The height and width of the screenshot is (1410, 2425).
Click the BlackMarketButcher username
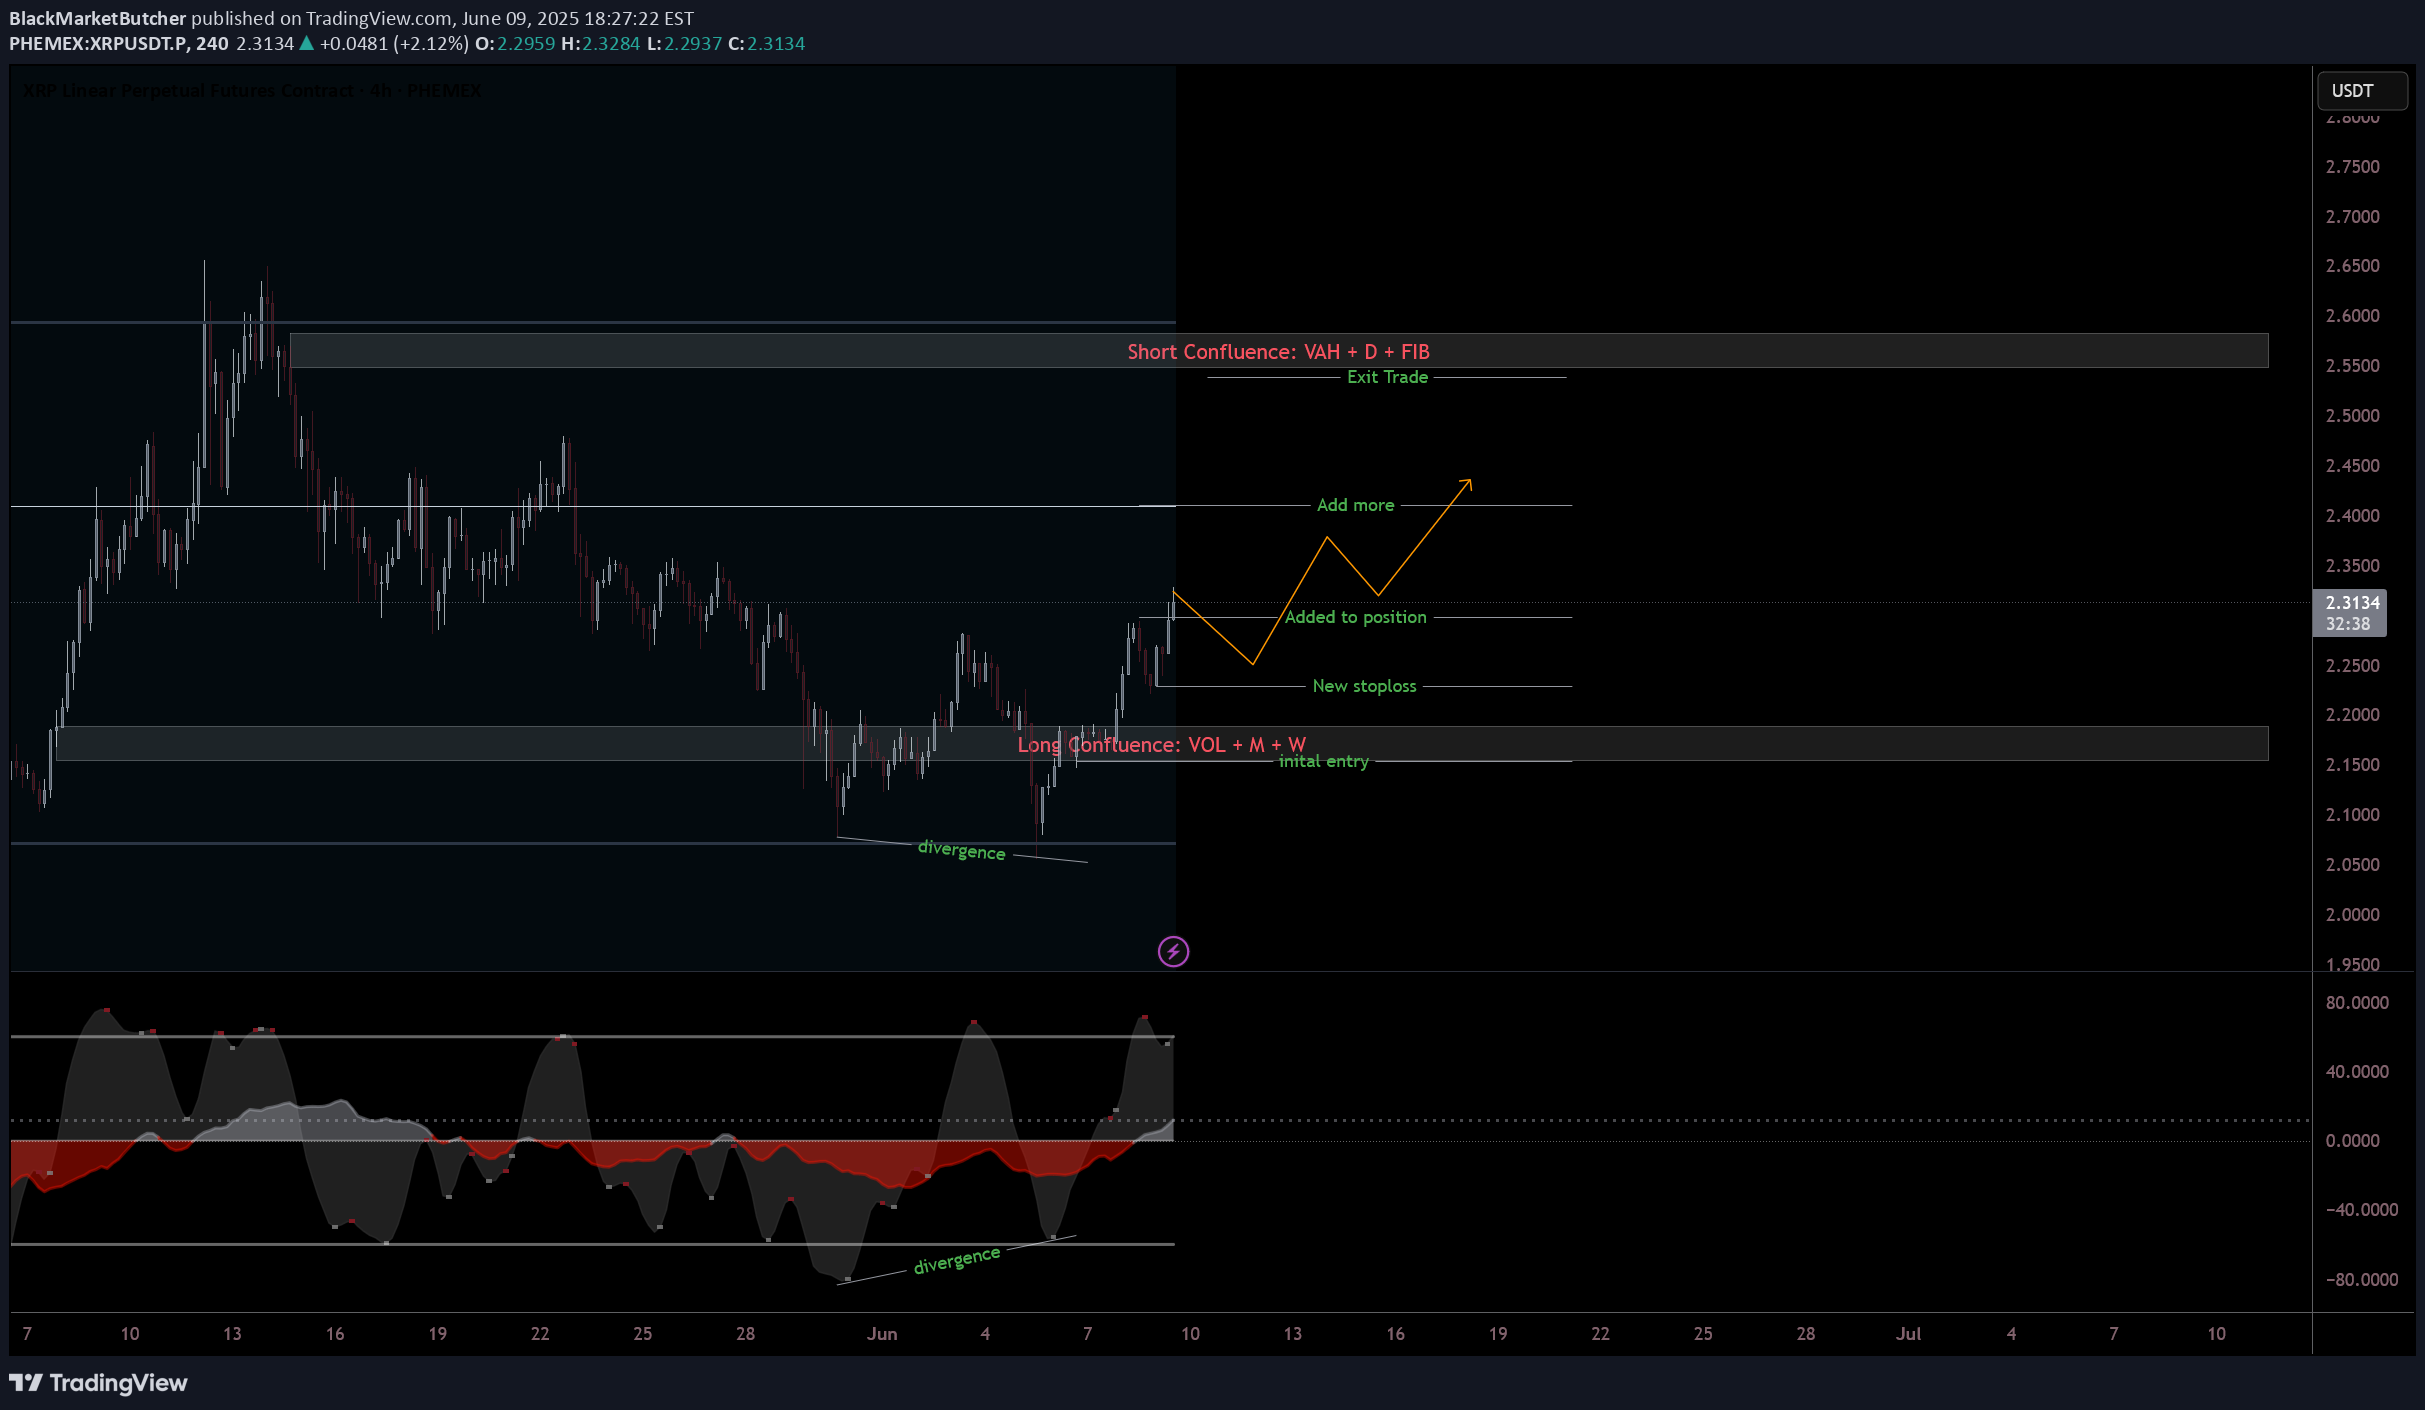(x=97, y=17)
